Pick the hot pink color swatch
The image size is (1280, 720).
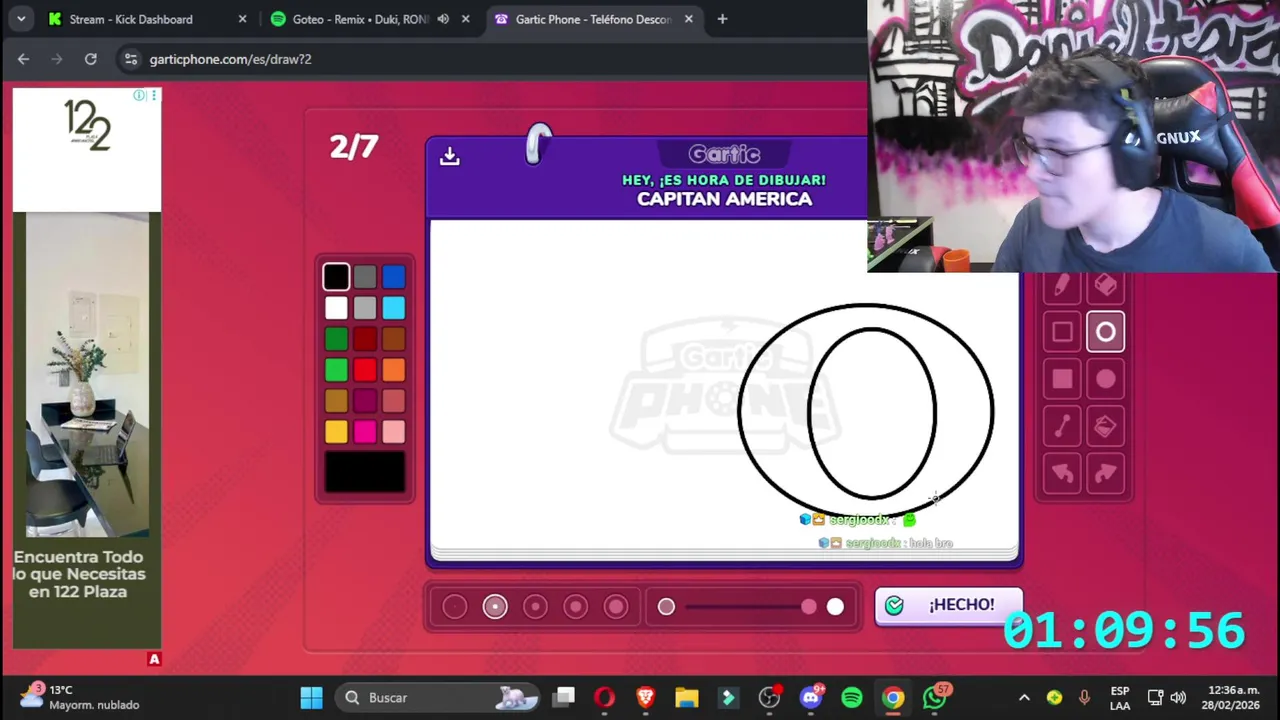pyautogui.click(x=365, y=432)
